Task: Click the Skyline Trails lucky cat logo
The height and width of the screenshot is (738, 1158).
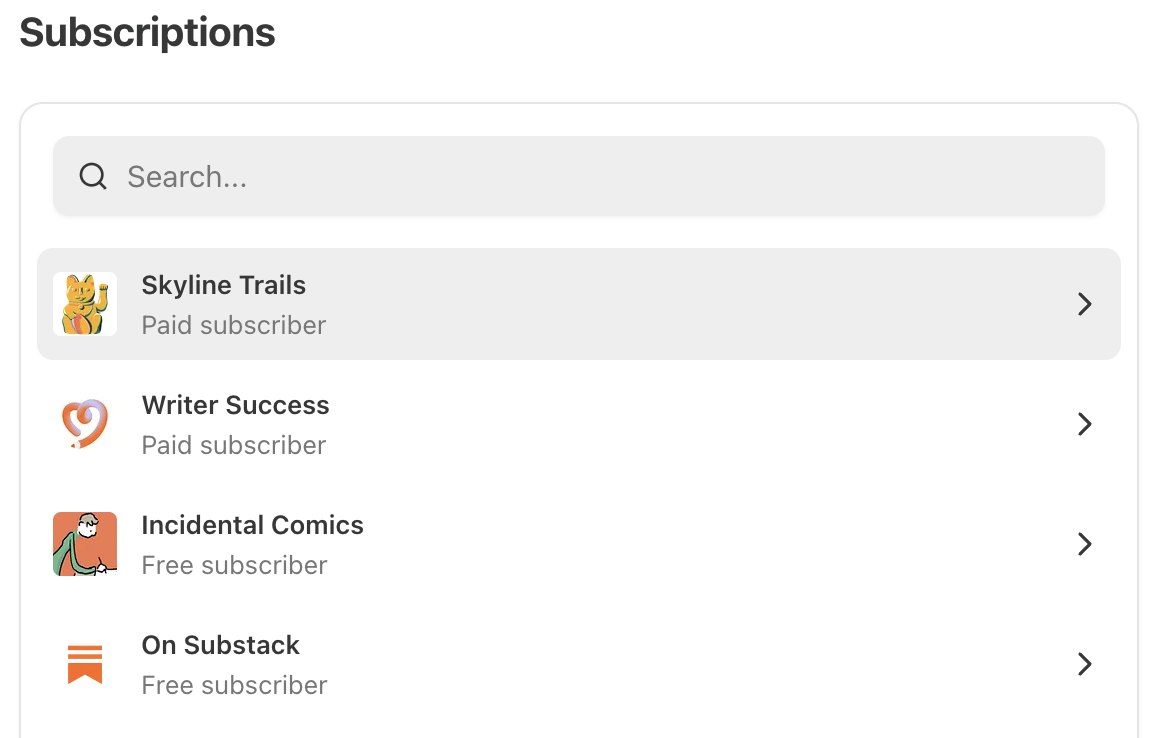Action: [x=85, y=304]
